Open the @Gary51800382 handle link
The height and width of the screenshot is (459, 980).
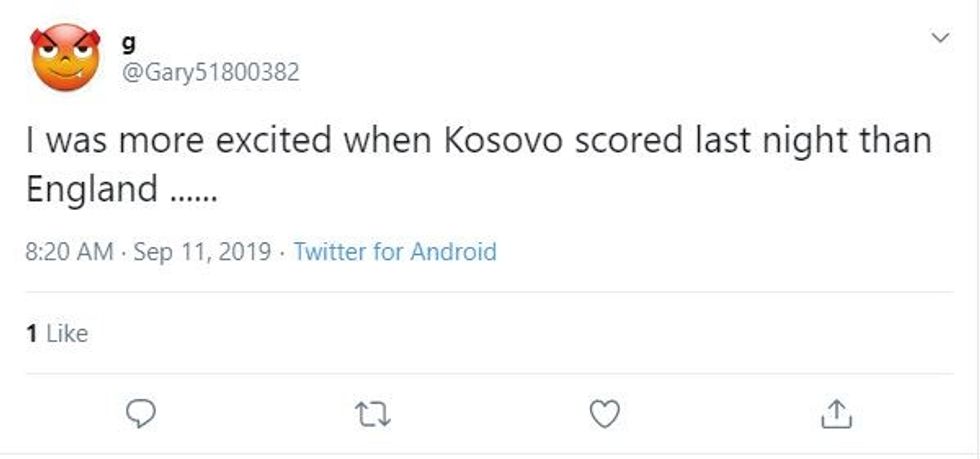pos(209,73)
